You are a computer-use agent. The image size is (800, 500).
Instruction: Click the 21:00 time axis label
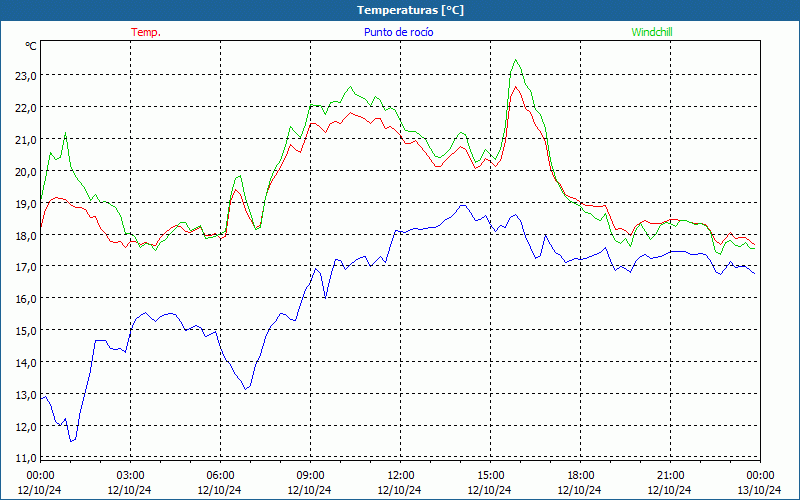[x=670, y=475]
